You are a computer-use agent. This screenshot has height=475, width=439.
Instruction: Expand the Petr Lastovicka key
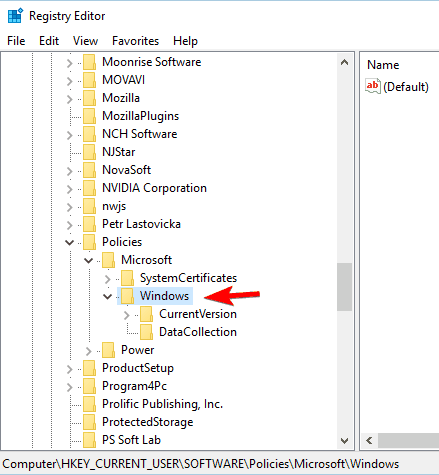point(69,225)
